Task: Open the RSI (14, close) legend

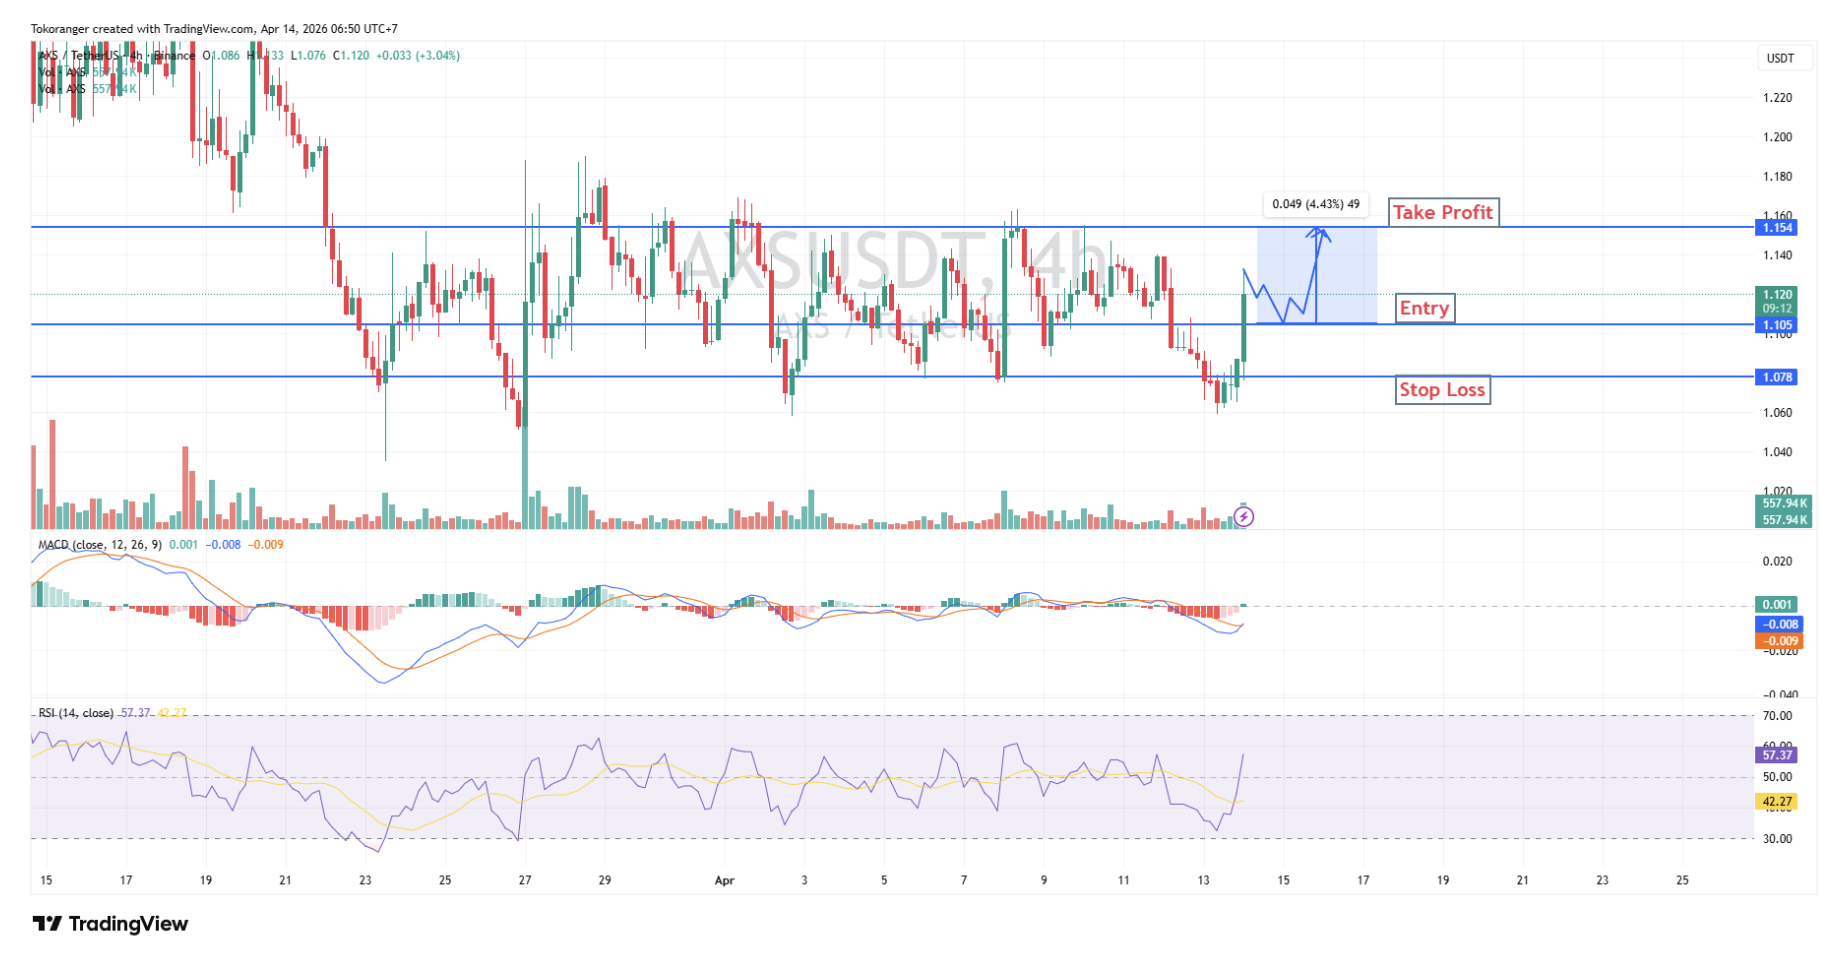Action: 75,713
